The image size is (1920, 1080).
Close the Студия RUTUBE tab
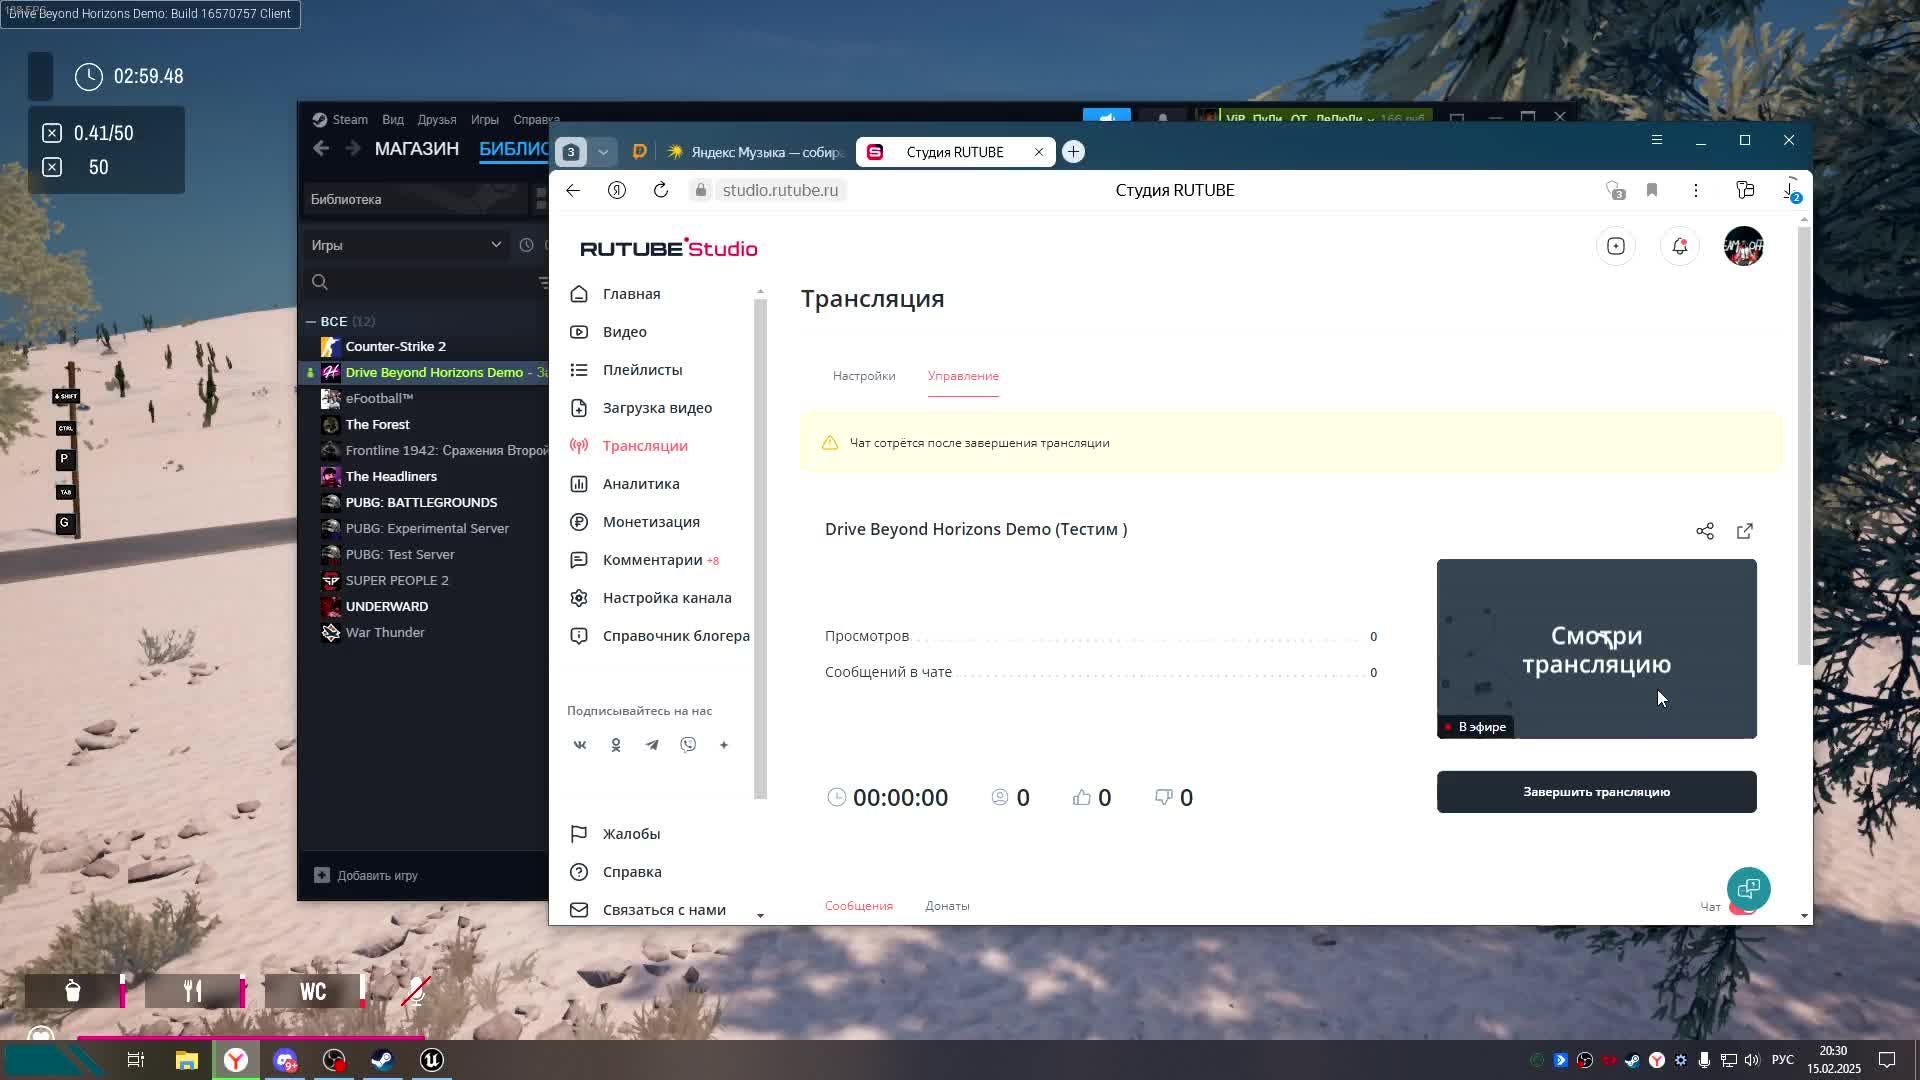(1039, 152)
